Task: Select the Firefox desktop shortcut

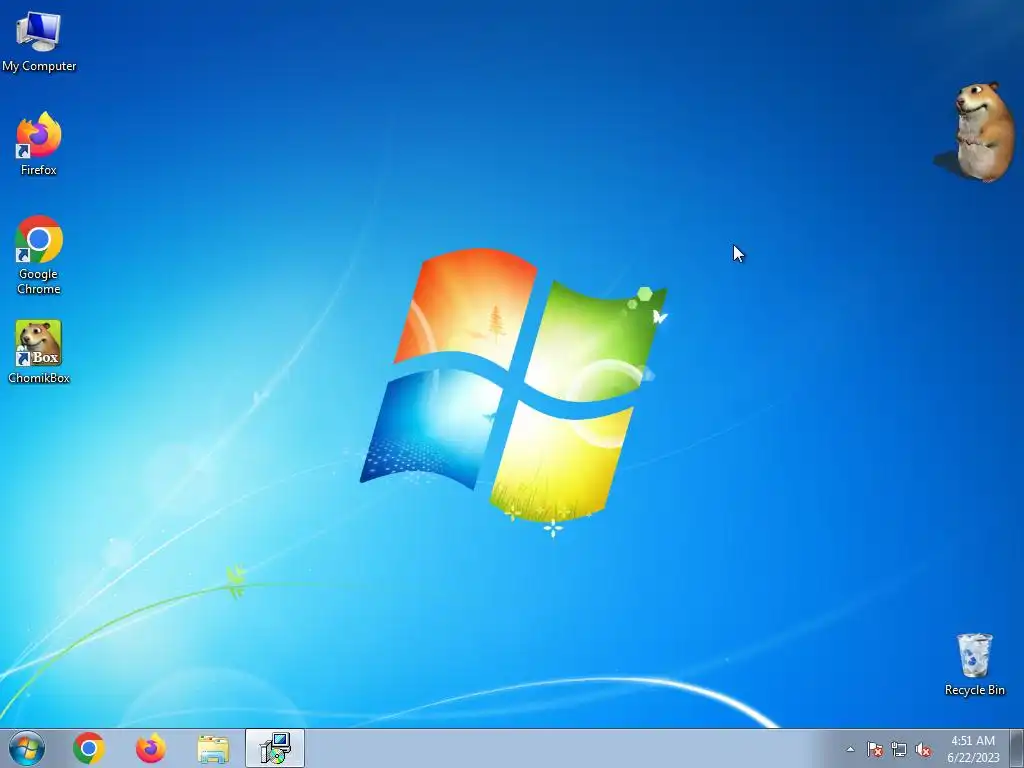Action: [x=39, y=144]
